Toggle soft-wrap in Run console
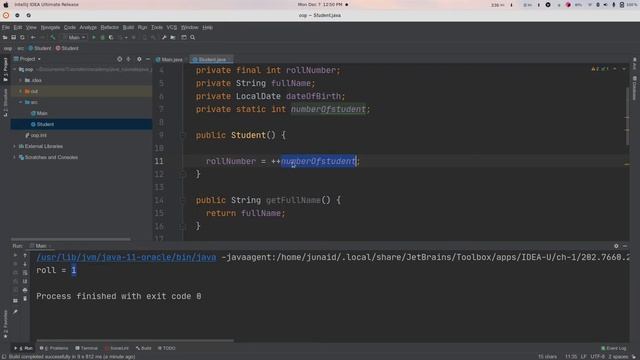This screenshot has height=360, width=640. coord(25,273)
